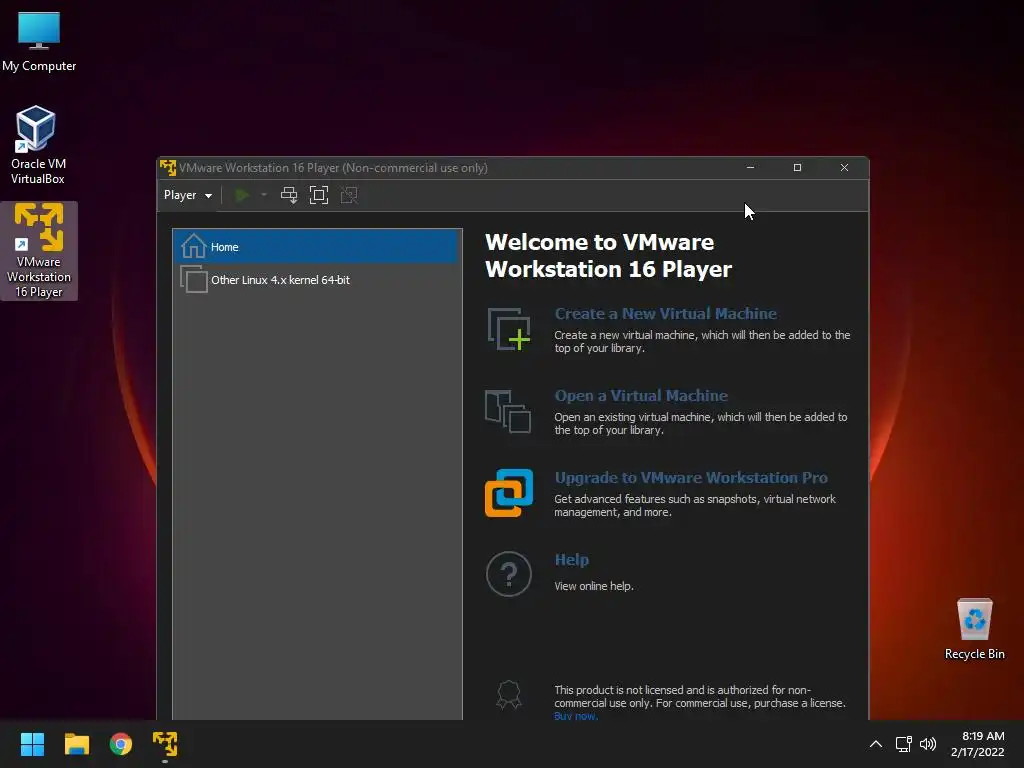This screenshot has width=1024, height=768.
Task: Show hidden system tray icons chevron
Action: 876,744
